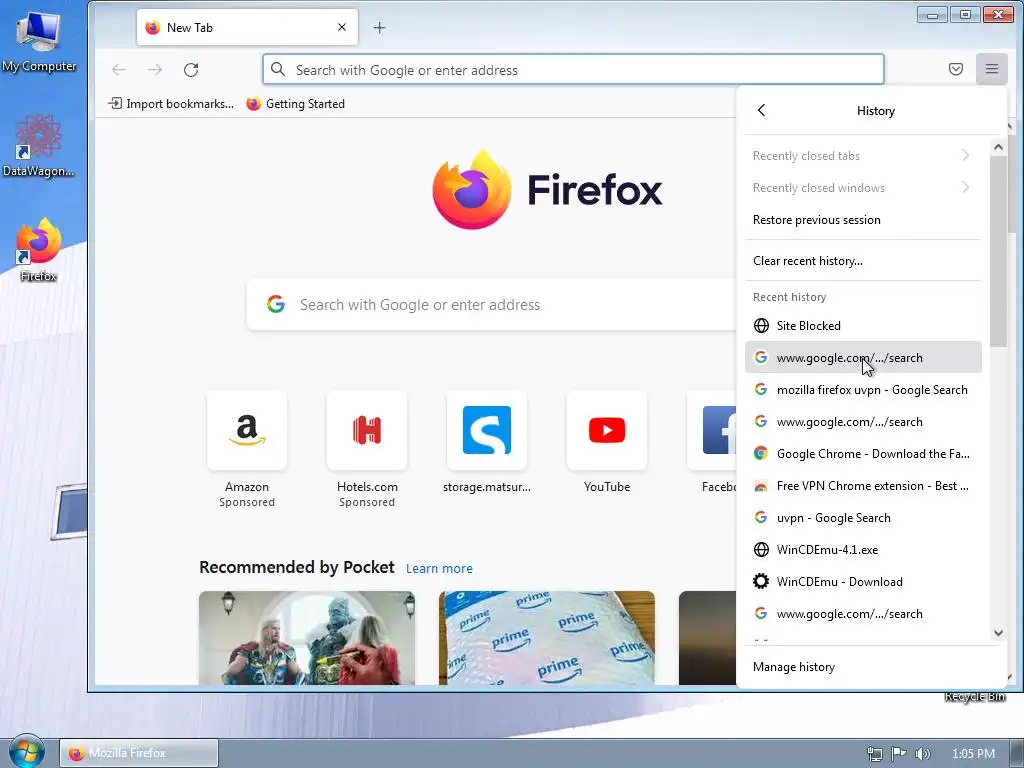Maximize the Firefox window
The image size is (1024, 768).
[x=965, y=14]
